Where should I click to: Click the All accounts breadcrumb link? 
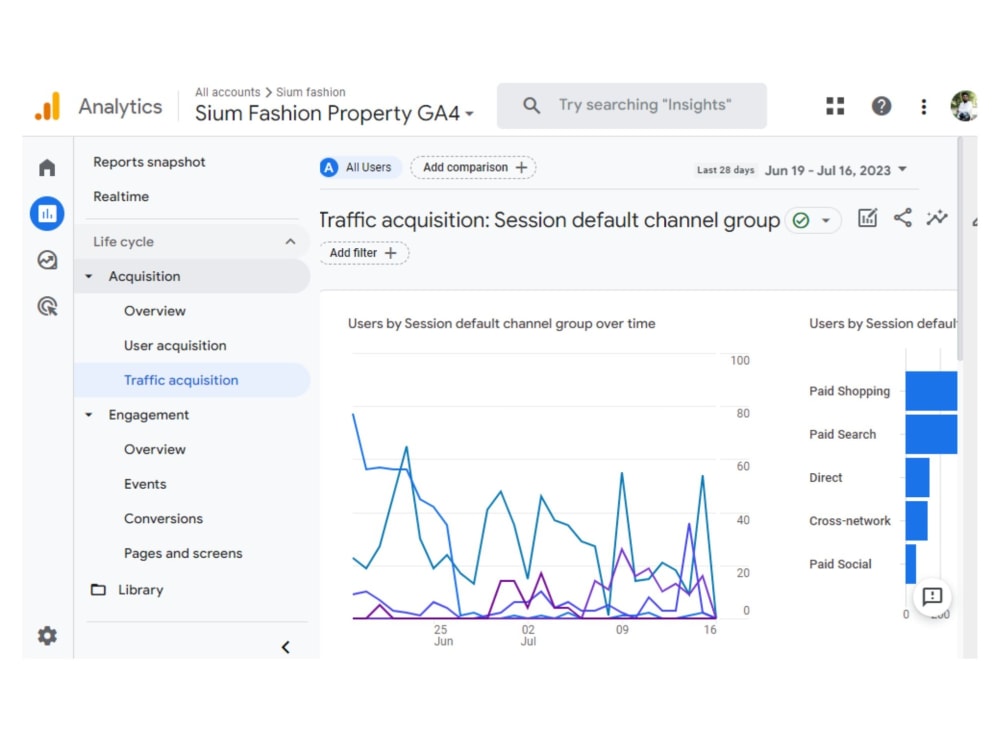(228, 92)
